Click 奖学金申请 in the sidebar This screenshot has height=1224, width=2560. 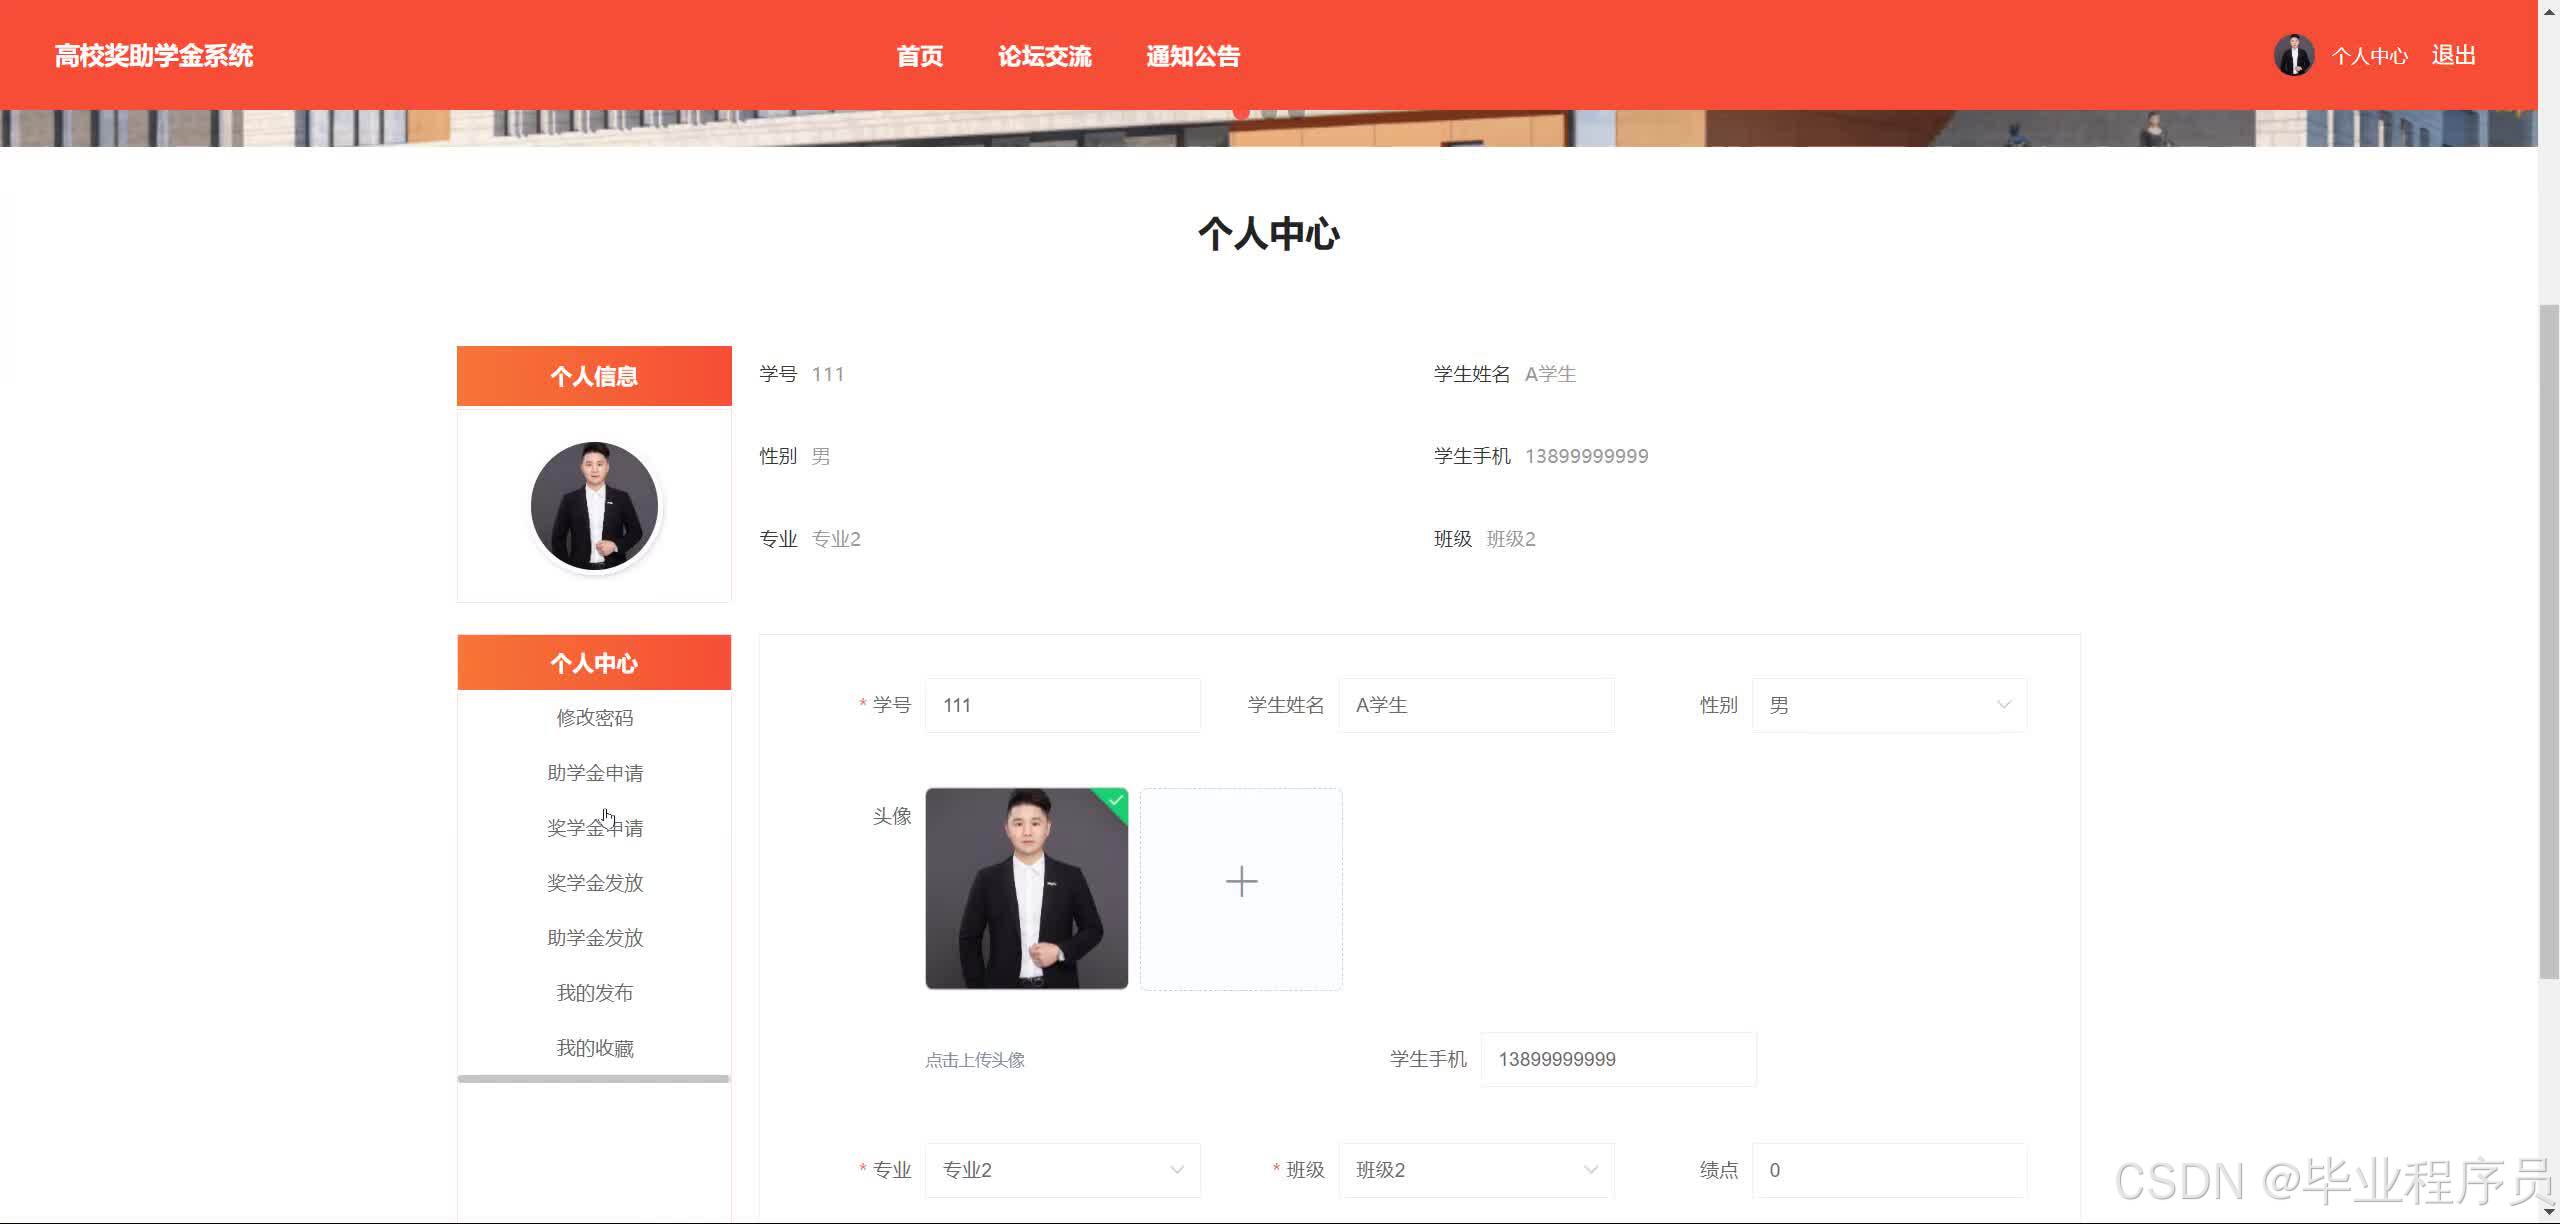594,827
